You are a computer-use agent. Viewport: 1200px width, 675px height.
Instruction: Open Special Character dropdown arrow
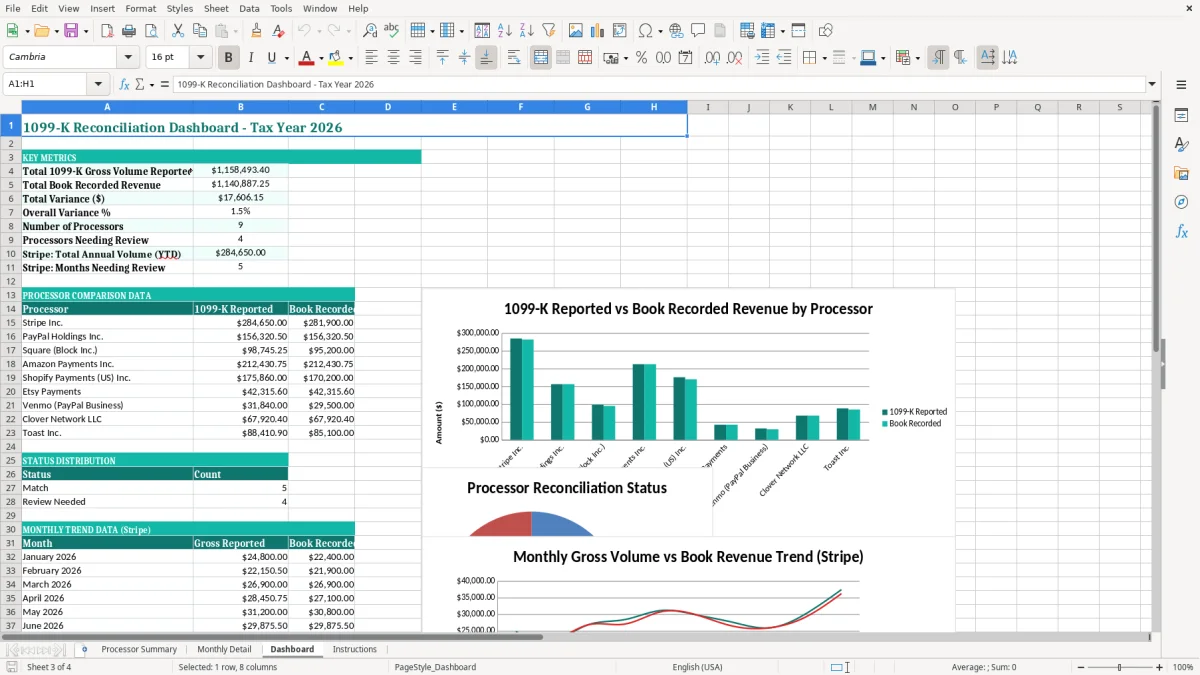661,31
